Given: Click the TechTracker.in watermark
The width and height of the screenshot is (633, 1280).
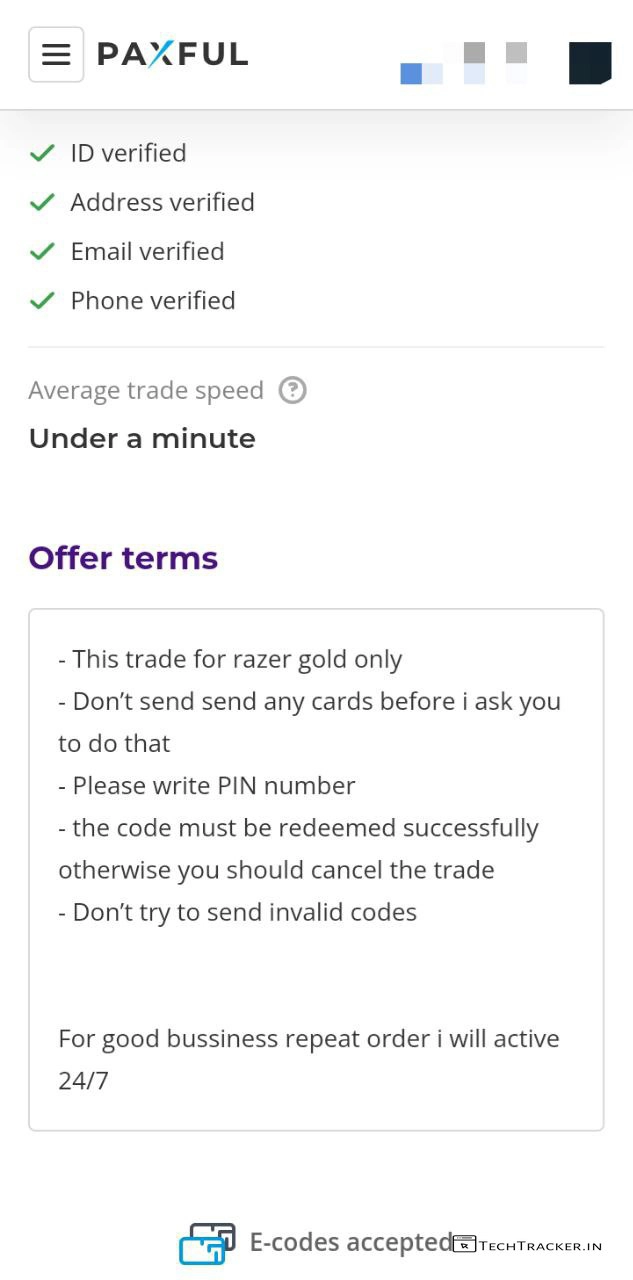Looking at the screenshot, I should (527, 1245).
